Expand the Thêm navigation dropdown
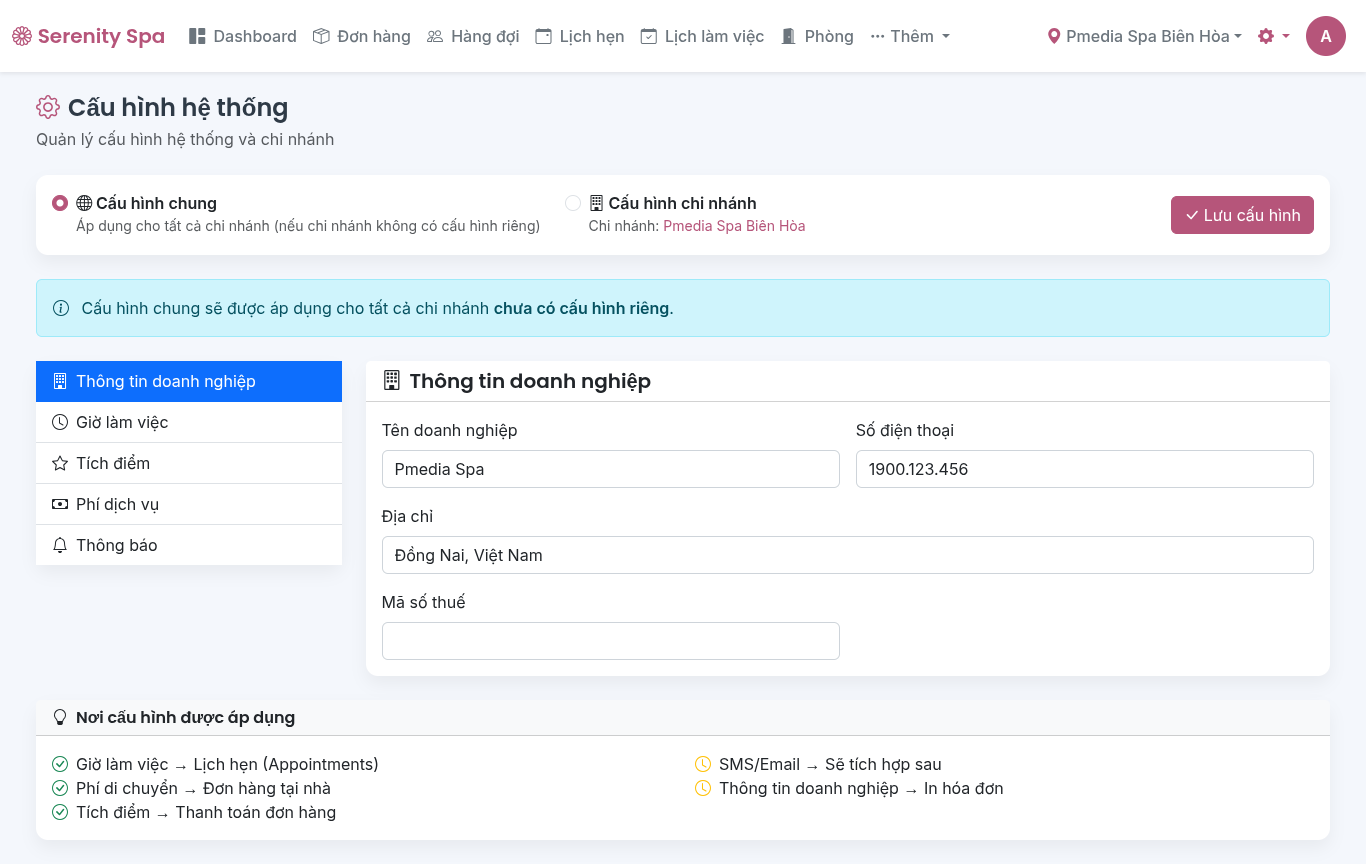 (909, 36)
